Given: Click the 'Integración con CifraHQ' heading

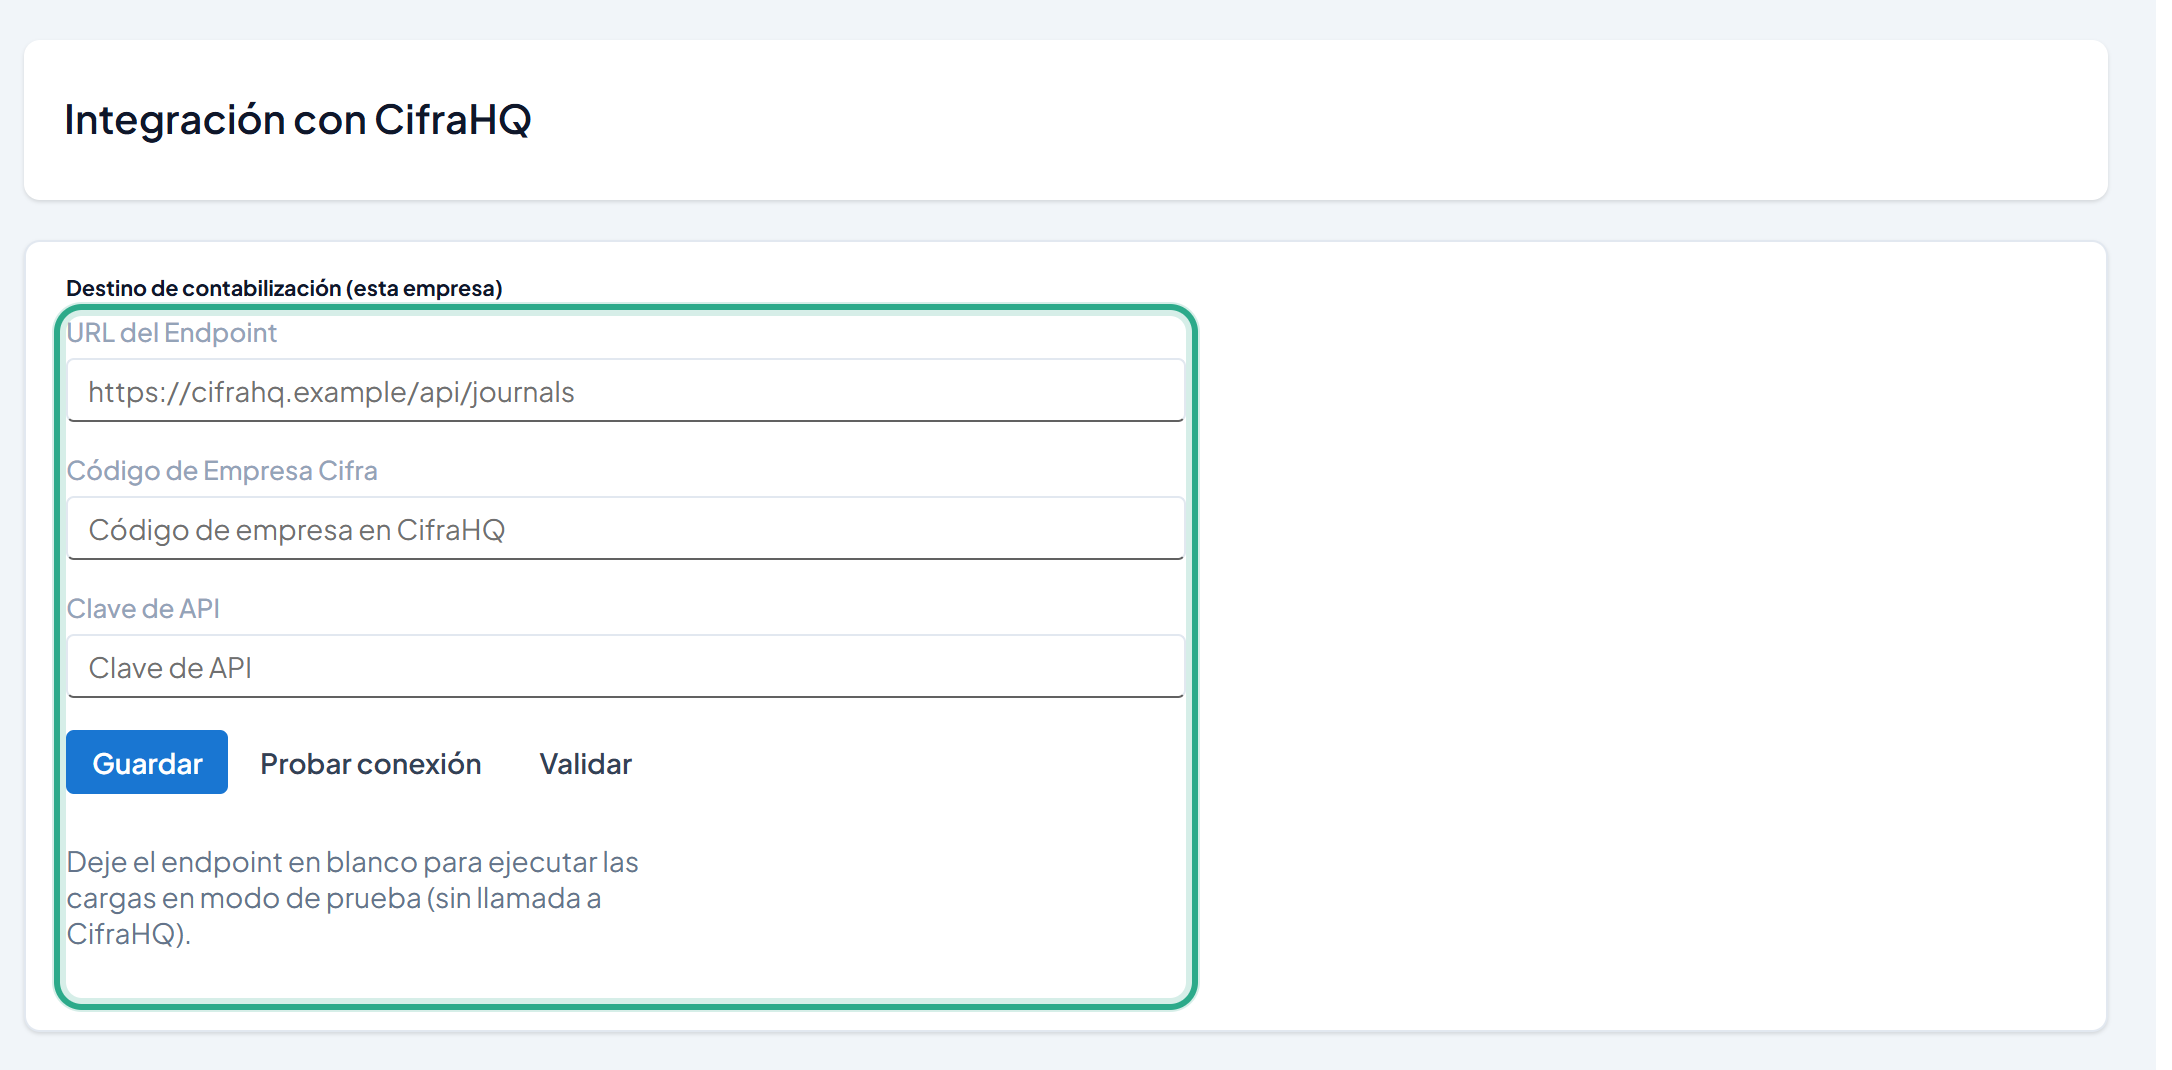Looking at the screenshot, I should (x=298, y=120).
